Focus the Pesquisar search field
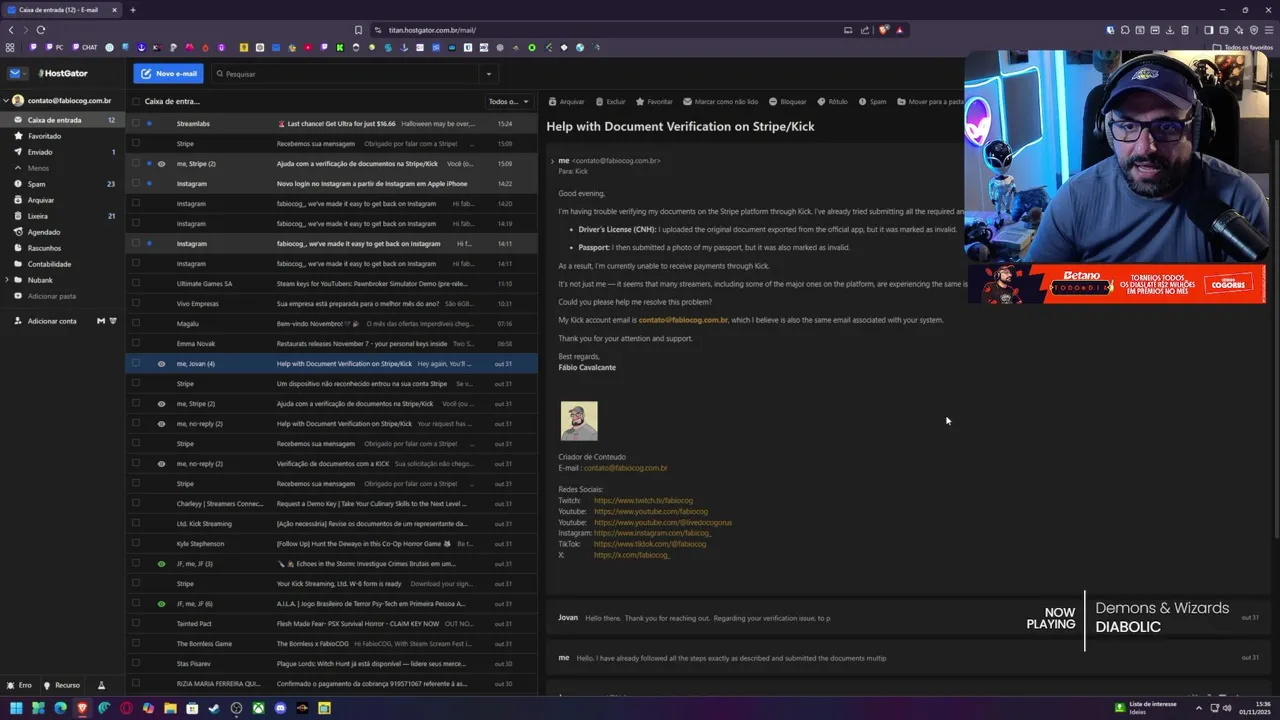This screenshot has height=720, width=1280. coord(345,73)
